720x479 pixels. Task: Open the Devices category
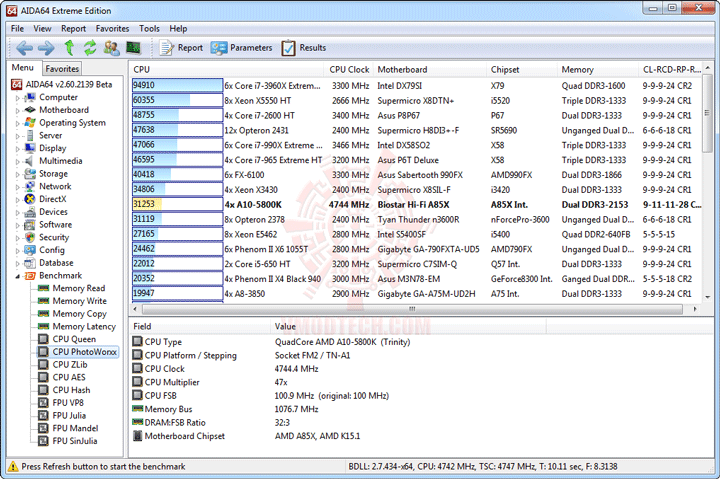[x=53, y=212]
